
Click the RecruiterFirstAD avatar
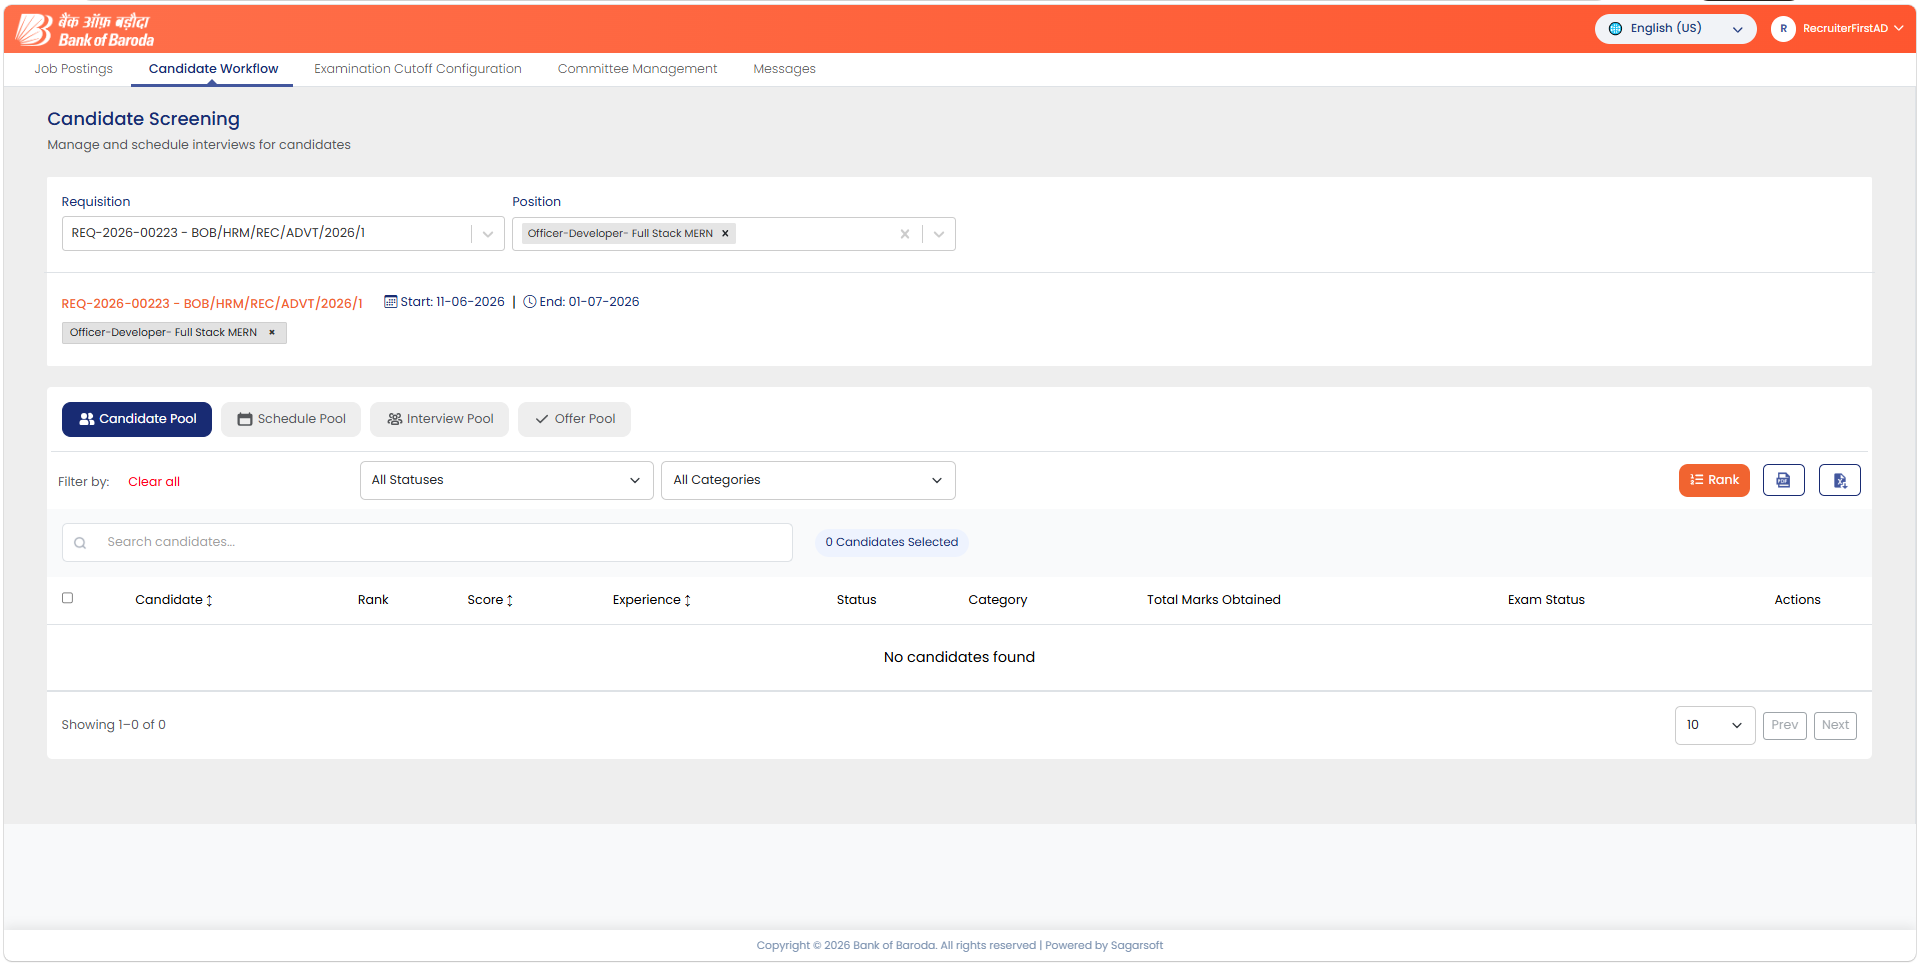(x=1783, y=29)
